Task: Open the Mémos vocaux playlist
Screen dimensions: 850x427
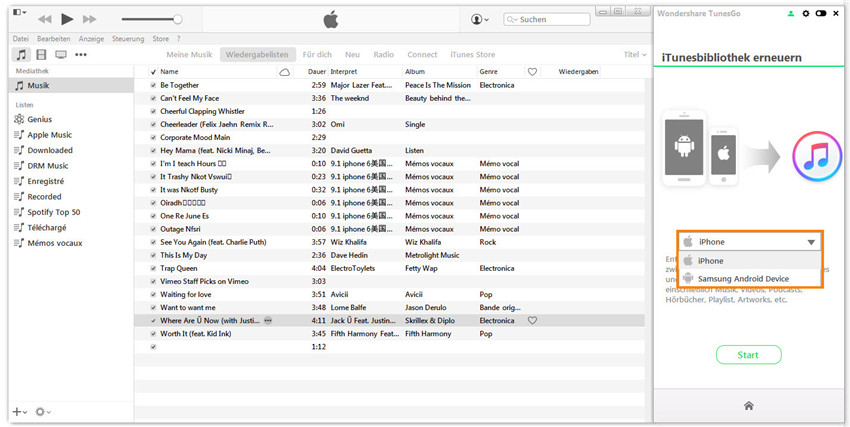Action: point(55,243)
